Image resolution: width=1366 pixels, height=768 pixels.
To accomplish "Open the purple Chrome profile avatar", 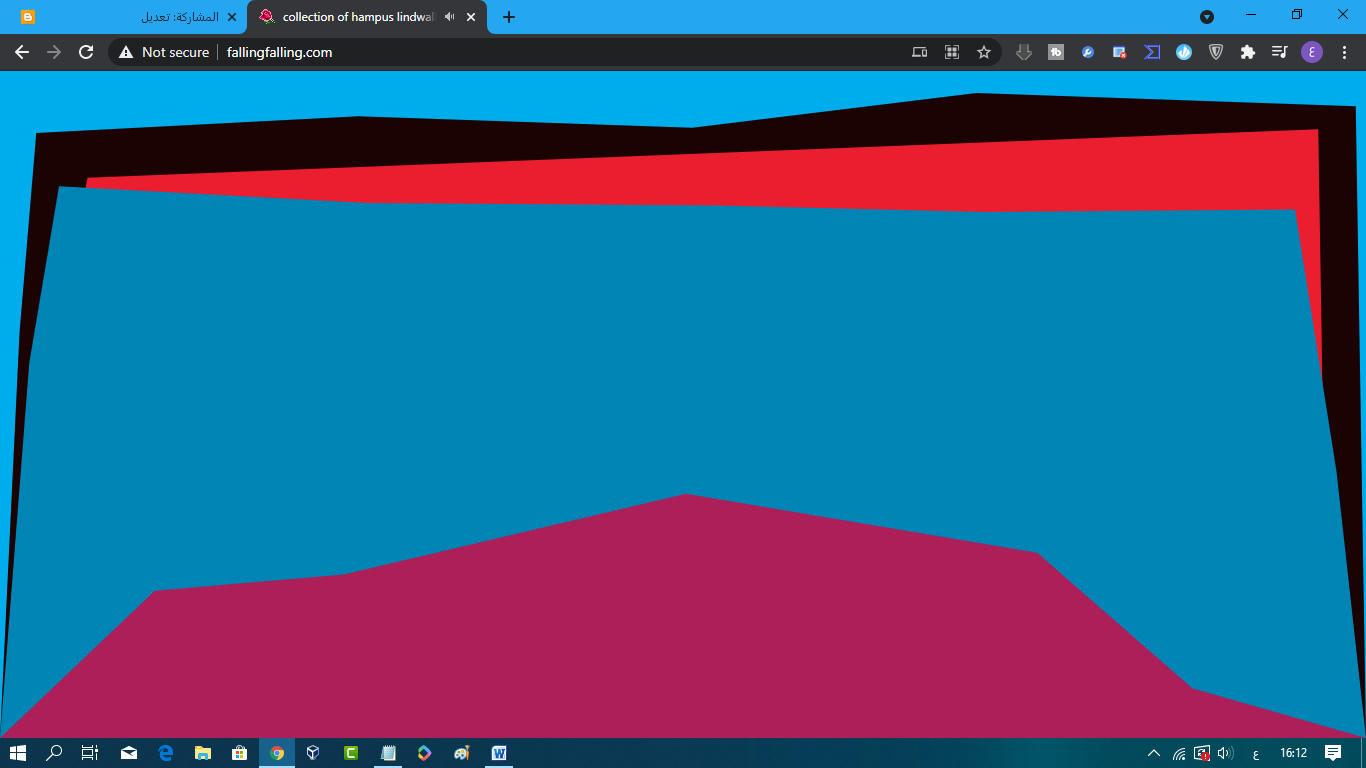I will click(x=1311, y=52).
